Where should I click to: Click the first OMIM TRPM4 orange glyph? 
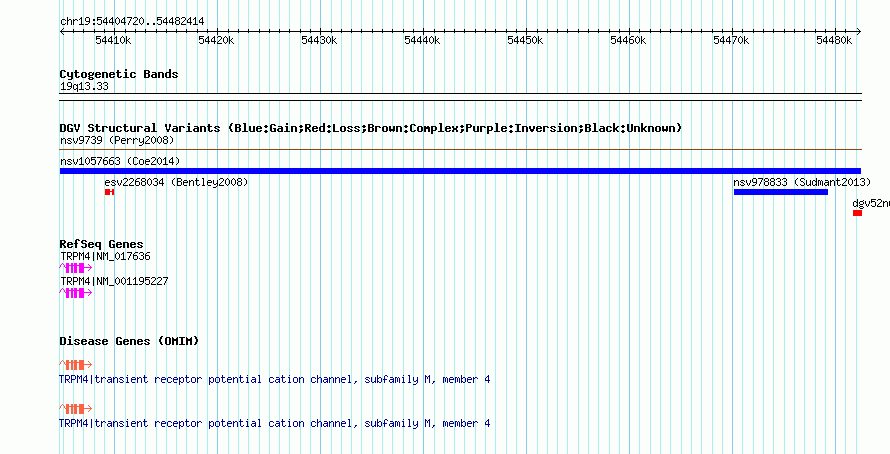tap(75, 364)
